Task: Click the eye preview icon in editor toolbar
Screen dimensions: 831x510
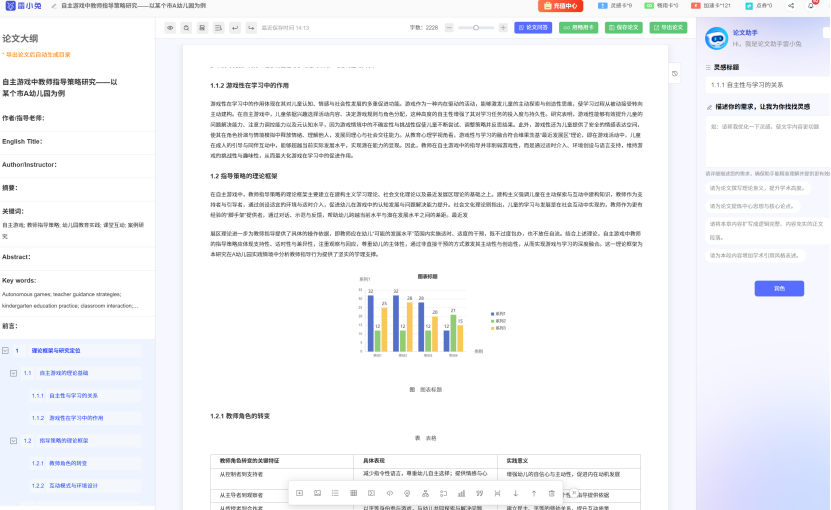Action: [x=170, y=28]
